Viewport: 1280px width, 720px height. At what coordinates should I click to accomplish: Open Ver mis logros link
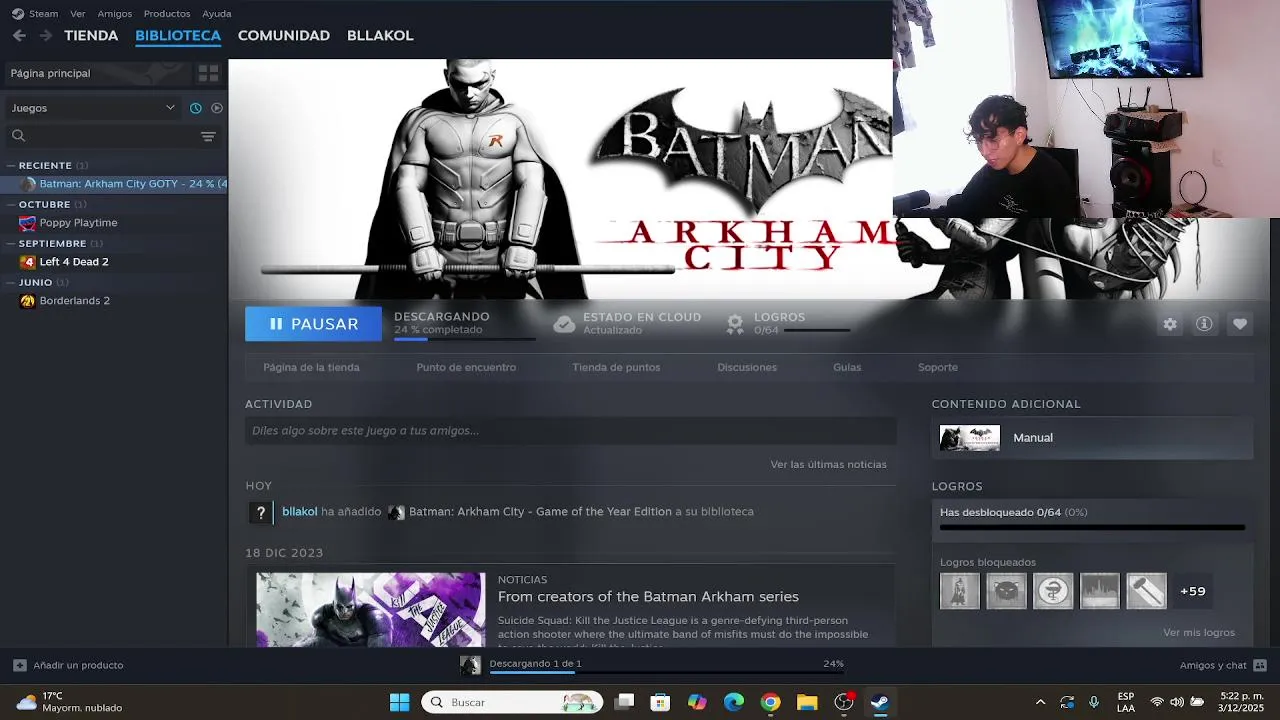pyautogui.click(x=1199, y=632)
